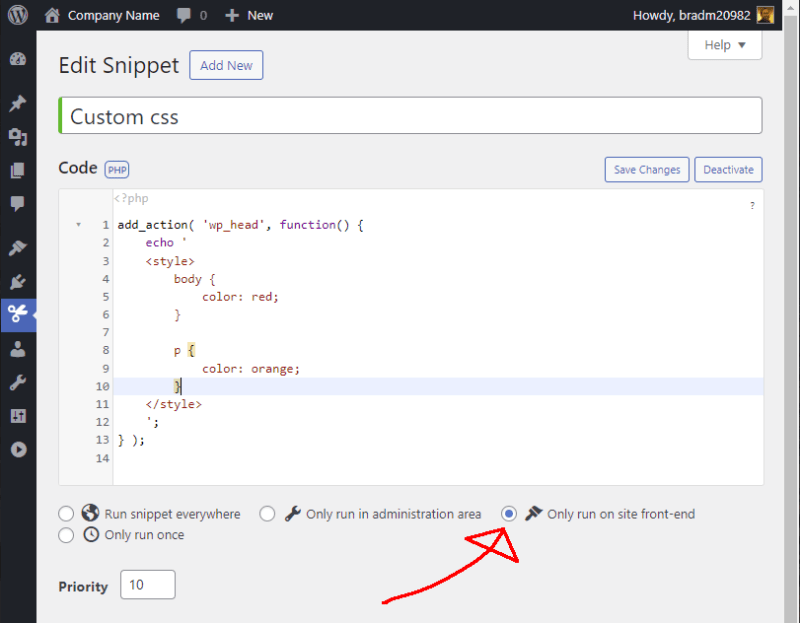Choose the 'Only run once' option

pyautogui.click(x=66, y=535)
